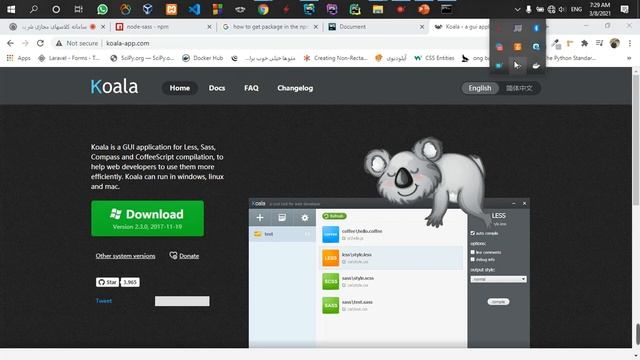
Task: Switch to the Google 'how to get package' tab
Action: [271, 27]
